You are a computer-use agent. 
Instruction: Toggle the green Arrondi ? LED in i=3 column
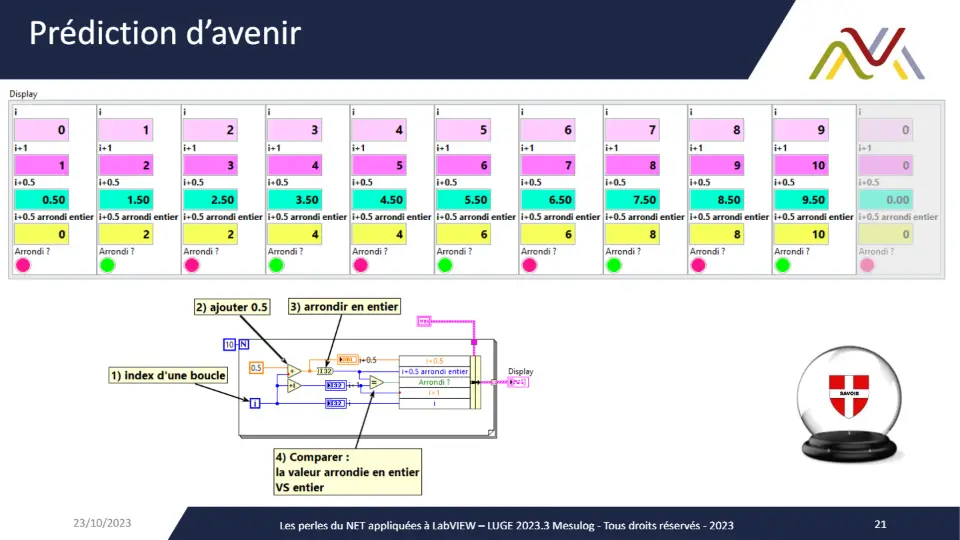(276, 265)
